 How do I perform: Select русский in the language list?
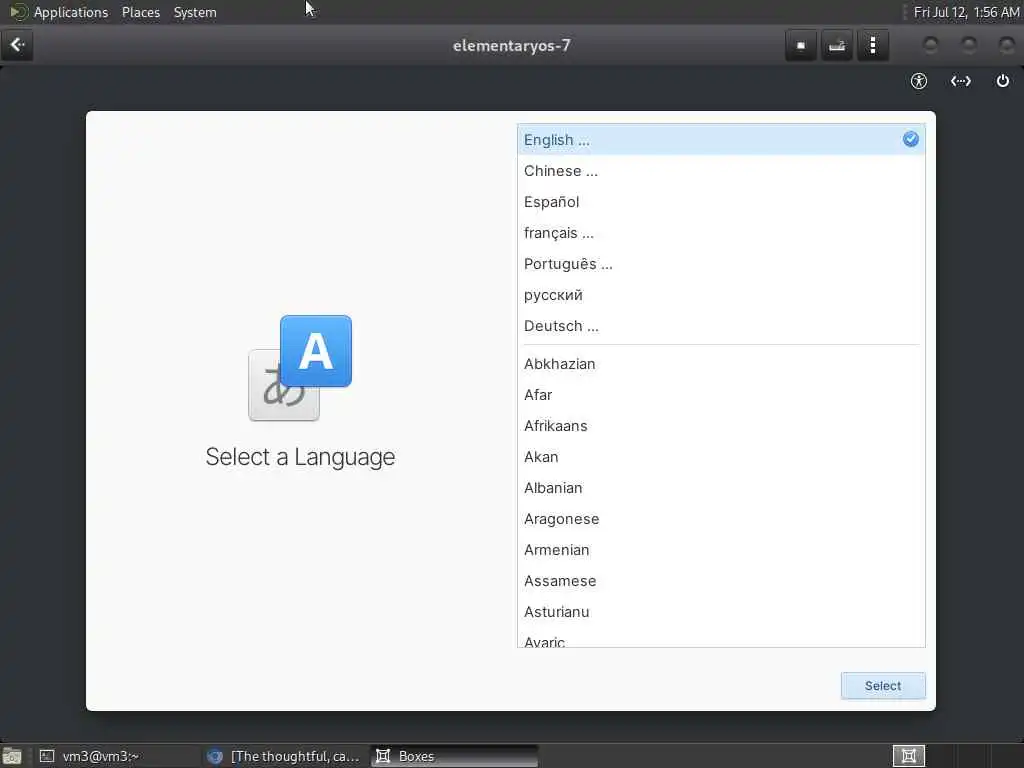click(721, 295)
